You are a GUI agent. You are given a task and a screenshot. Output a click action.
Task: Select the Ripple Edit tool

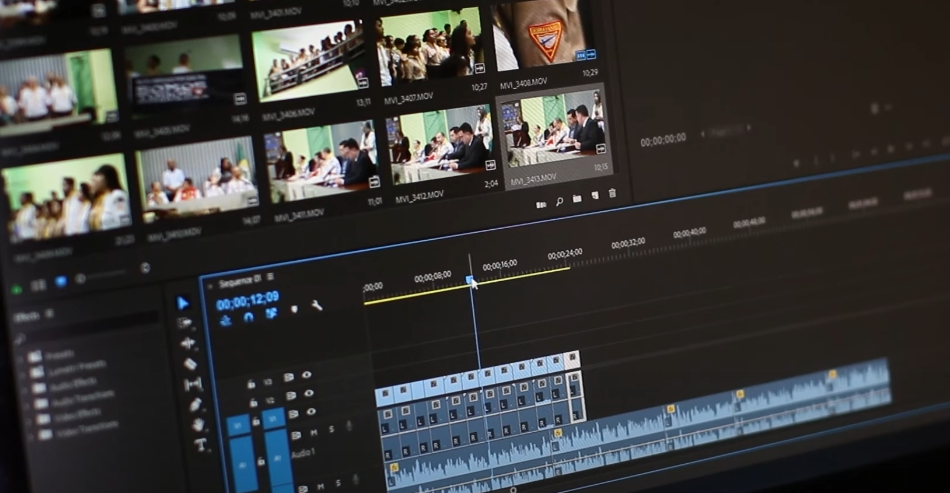(188, 343)
